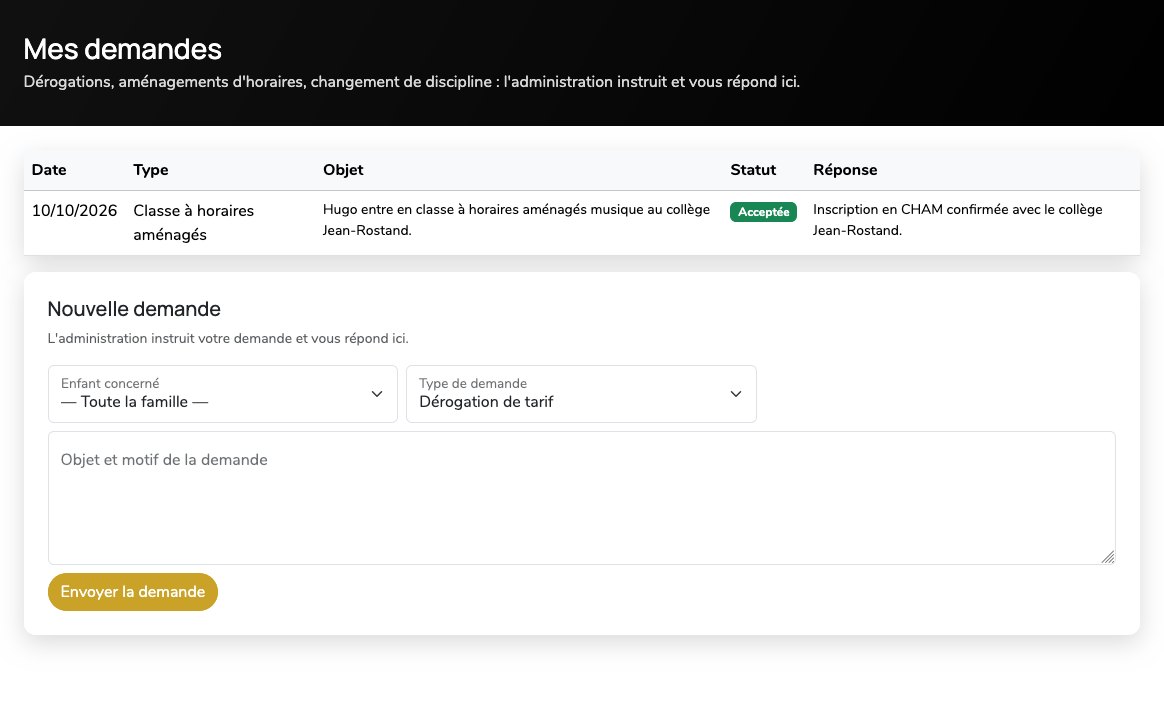
Task: Click the Nouvelle demande heading
Action: 134,309
